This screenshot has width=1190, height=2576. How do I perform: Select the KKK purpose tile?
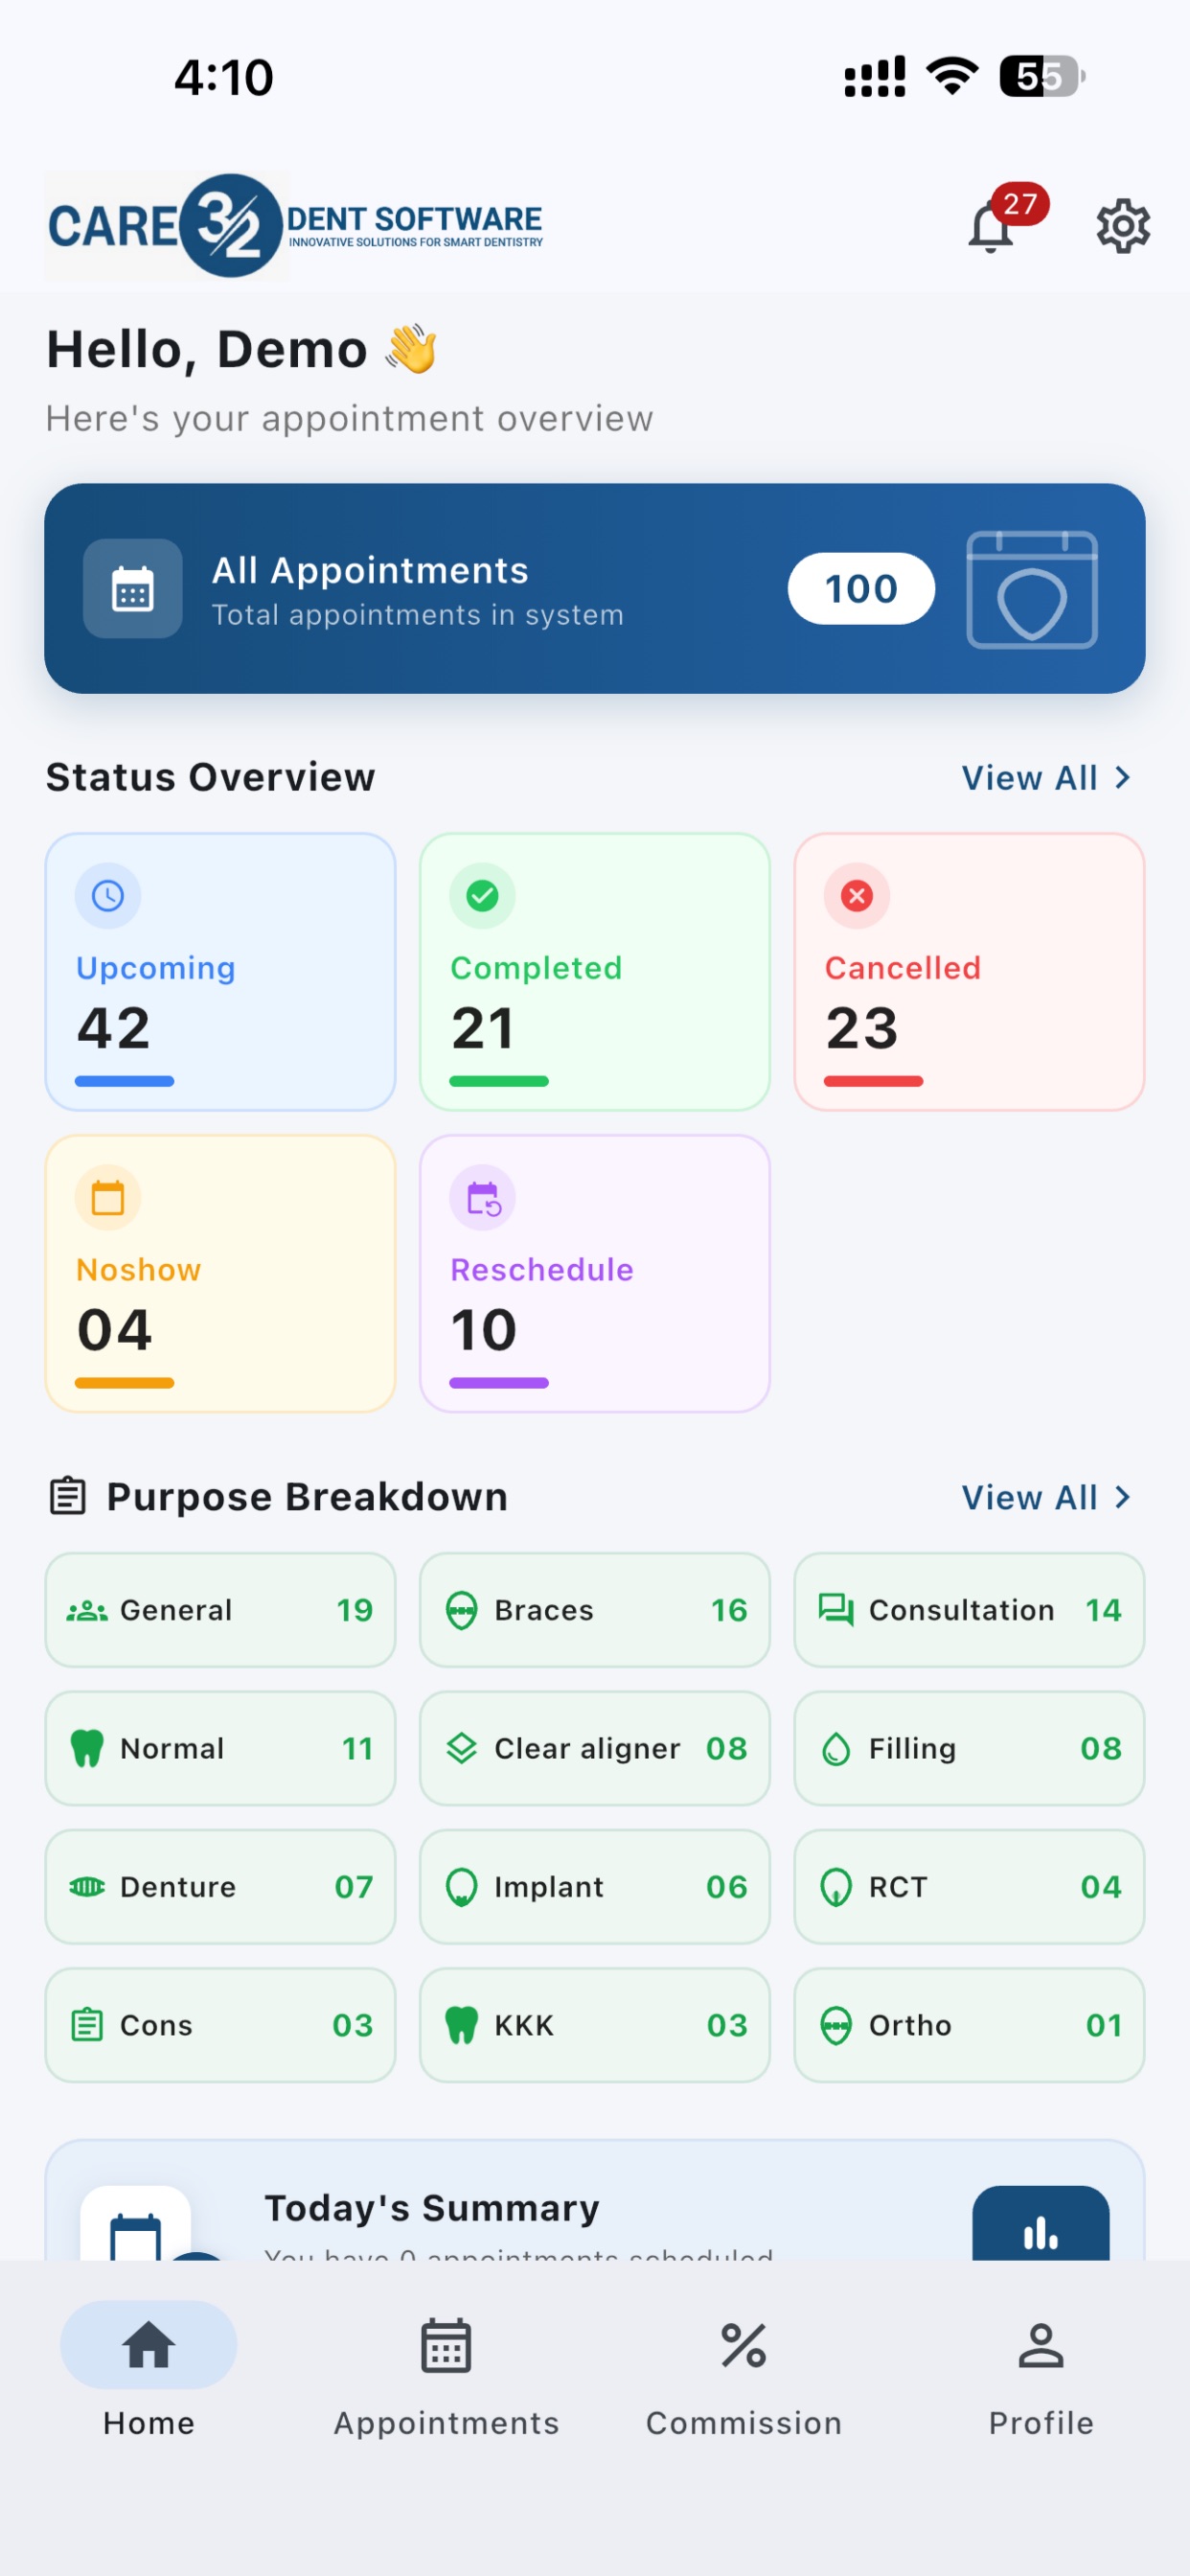pyautogui.click(x=595, y=2025)
